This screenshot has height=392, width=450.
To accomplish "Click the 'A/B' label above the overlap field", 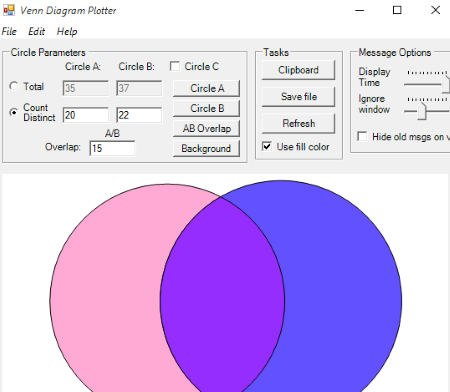I will pyautogui.click(x=112, y=134).
